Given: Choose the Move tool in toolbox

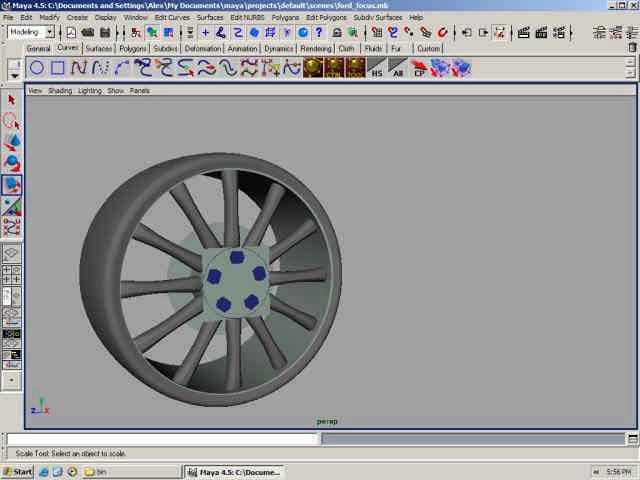Looking at the screenshot, I should coord(12,142).
